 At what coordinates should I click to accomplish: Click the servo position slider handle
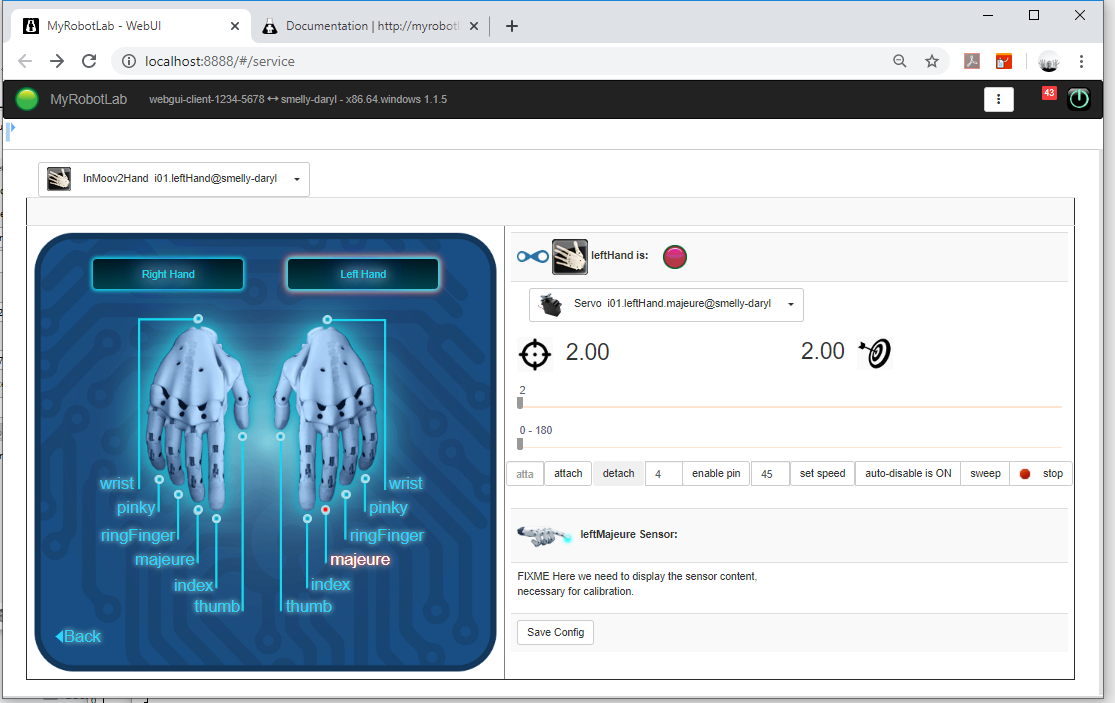[520, 403]
